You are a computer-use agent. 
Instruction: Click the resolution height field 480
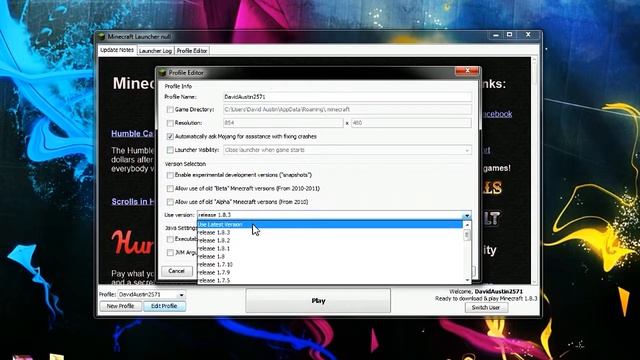click(x=411, y=122)
